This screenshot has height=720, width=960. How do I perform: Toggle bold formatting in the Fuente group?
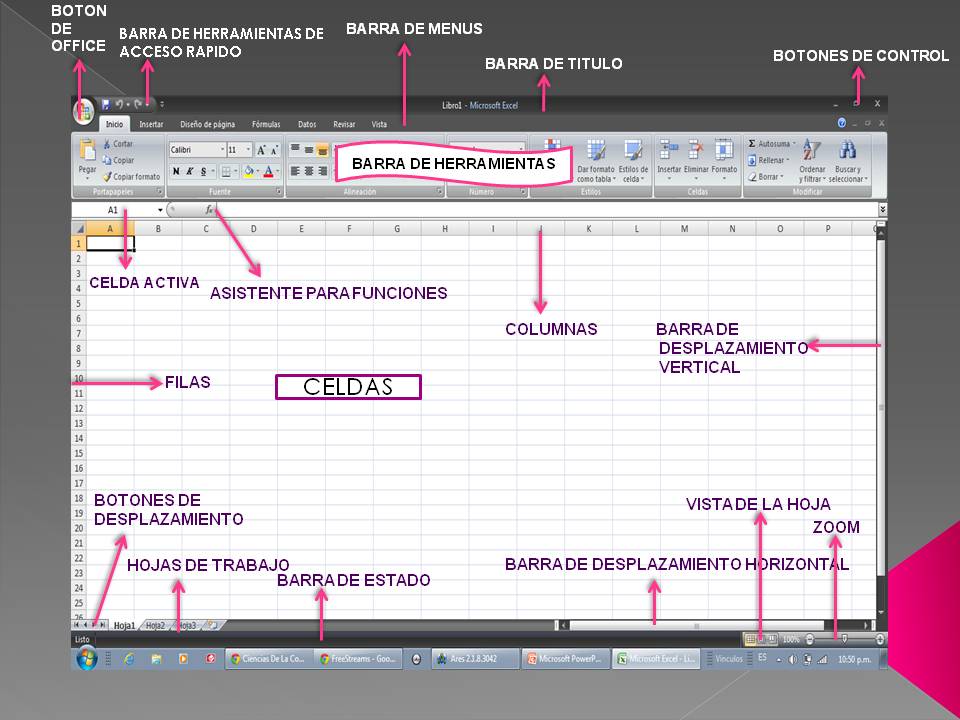pos(175,171)
